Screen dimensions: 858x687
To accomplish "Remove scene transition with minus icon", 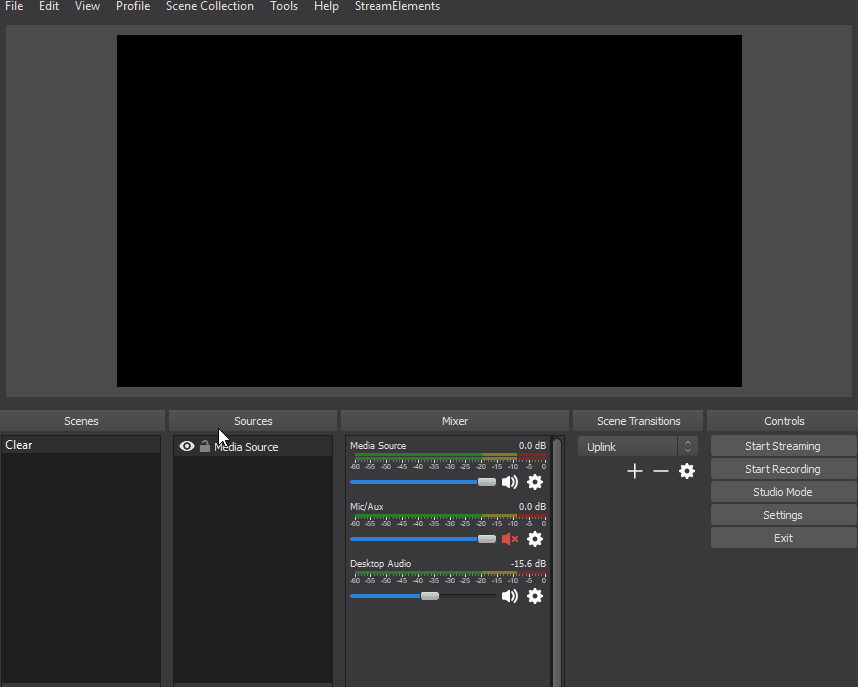I will [660, 471].
